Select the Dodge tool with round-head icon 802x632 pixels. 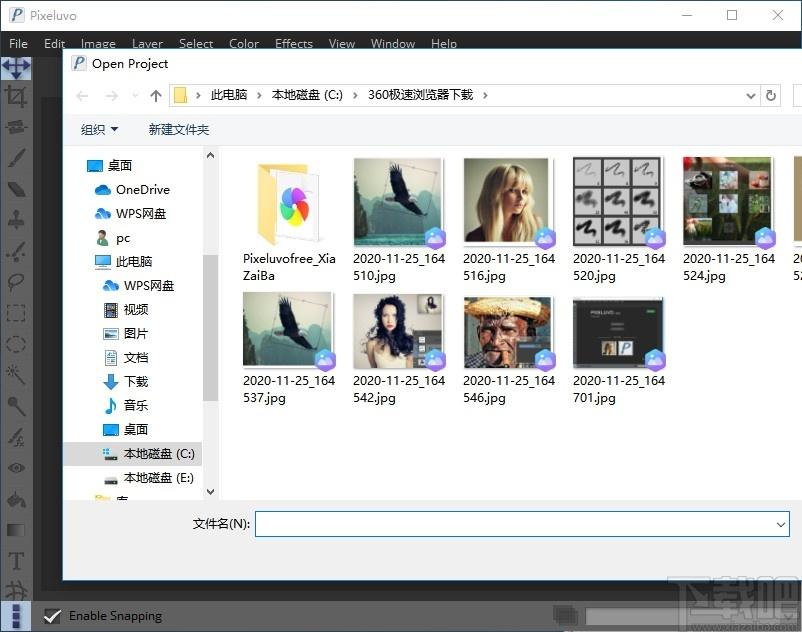tap(16, 406)
